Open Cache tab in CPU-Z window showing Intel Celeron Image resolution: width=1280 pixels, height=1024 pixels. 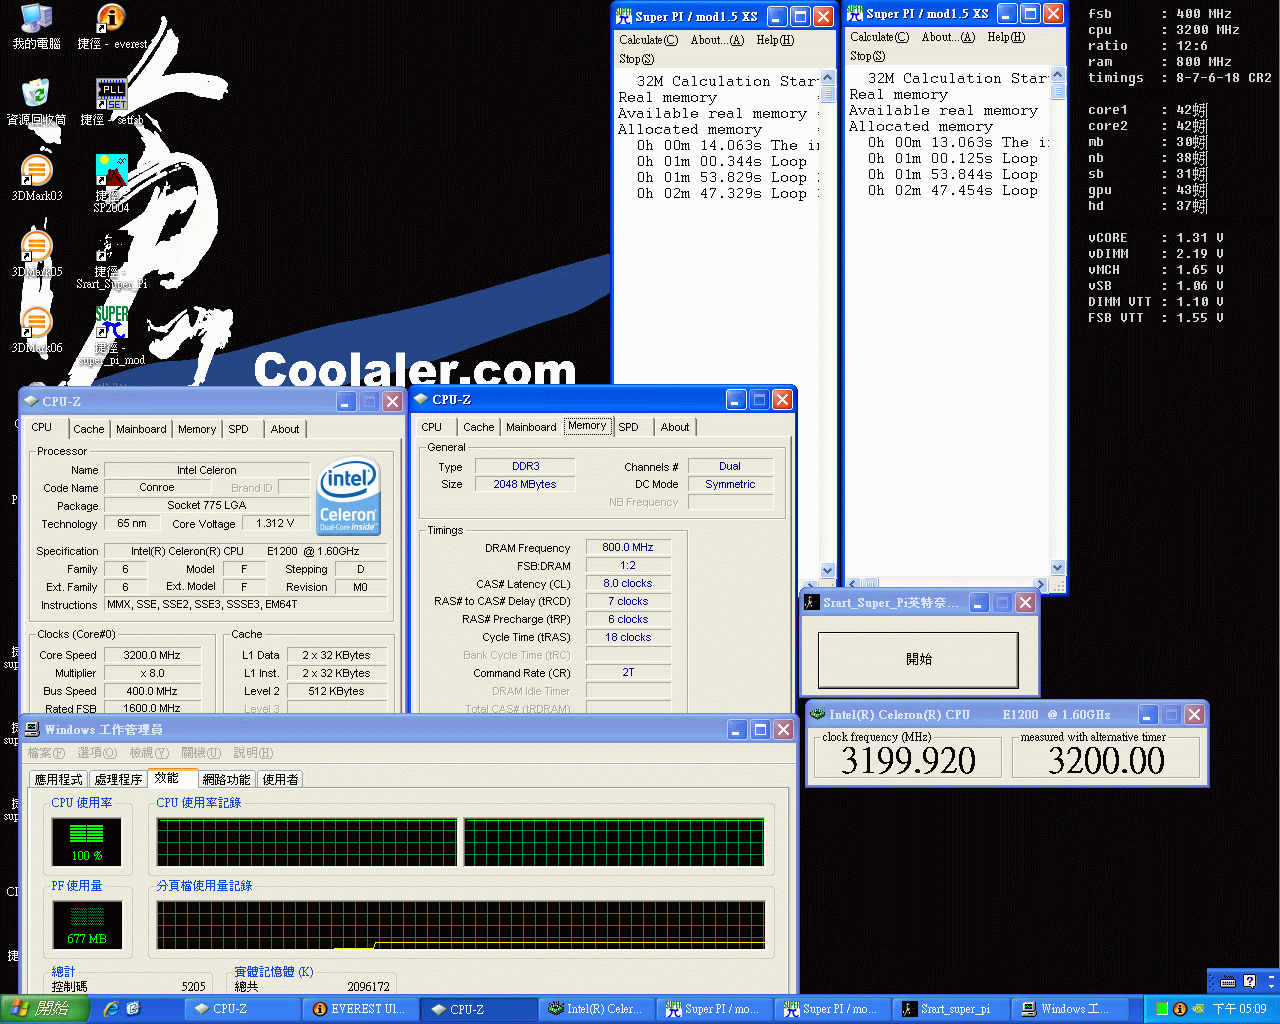coord(89,429)
